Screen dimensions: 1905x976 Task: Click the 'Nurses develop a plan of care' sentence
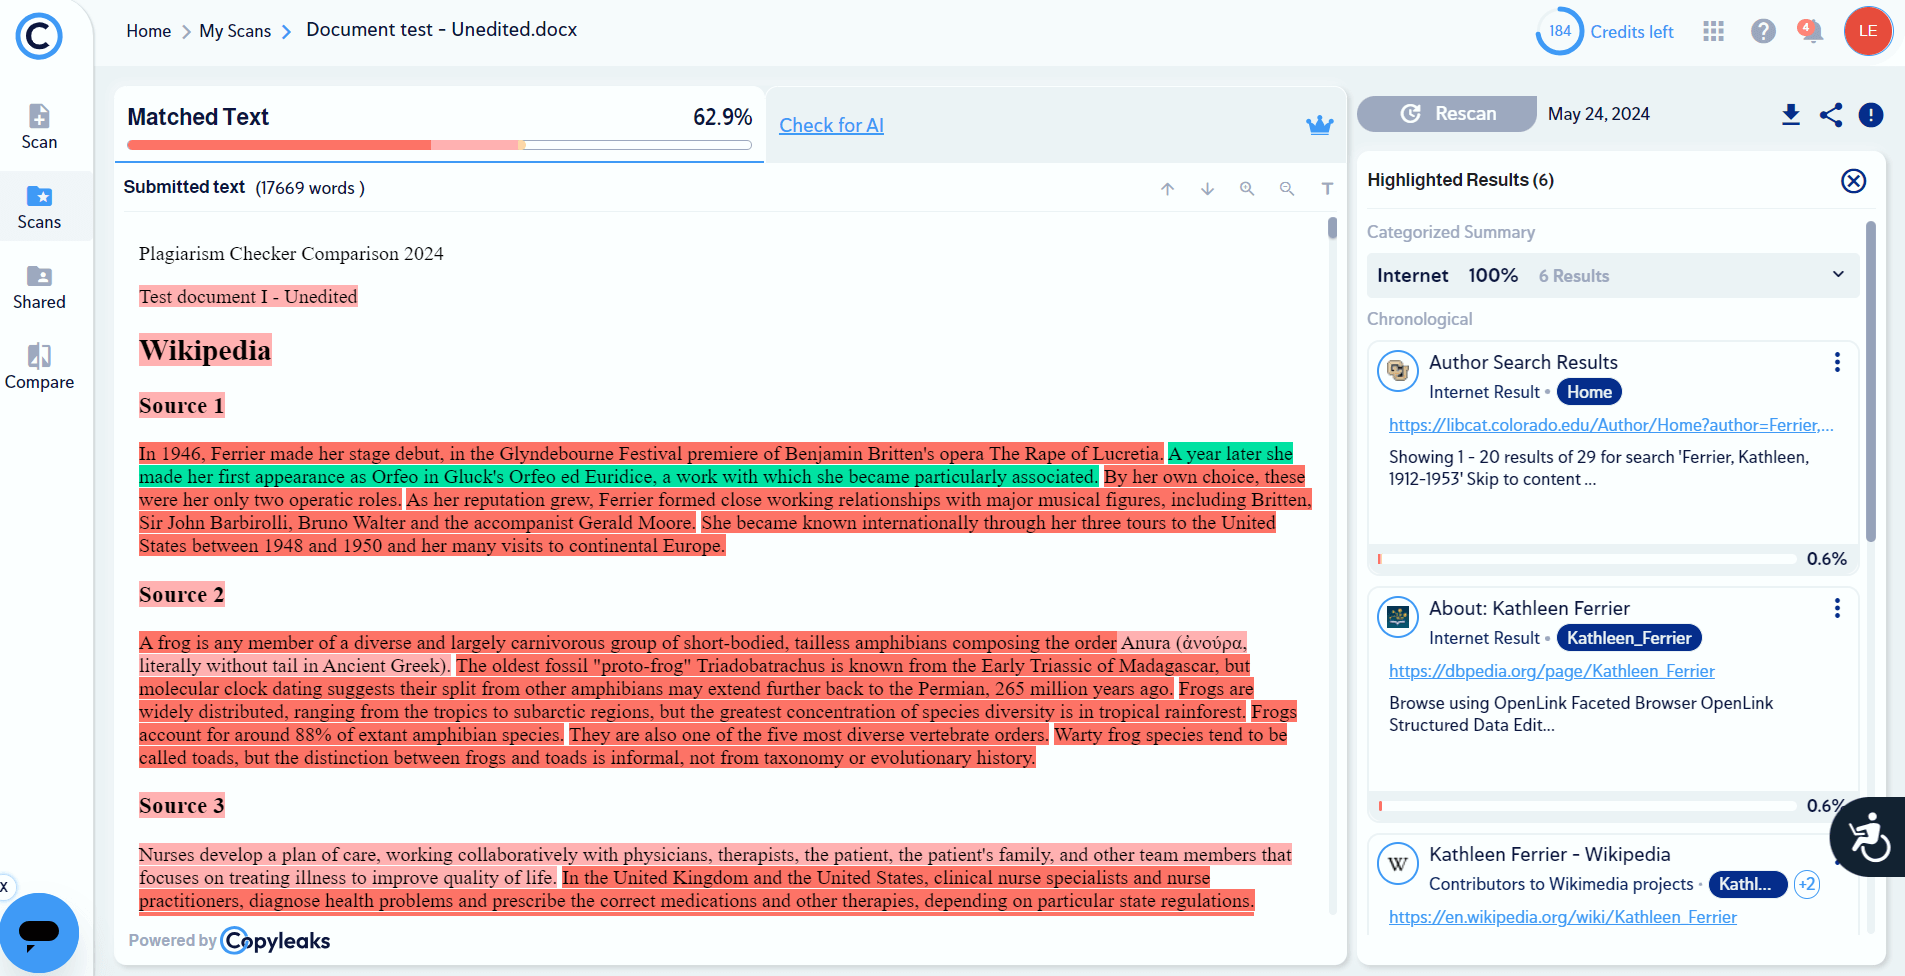[715, 866]
